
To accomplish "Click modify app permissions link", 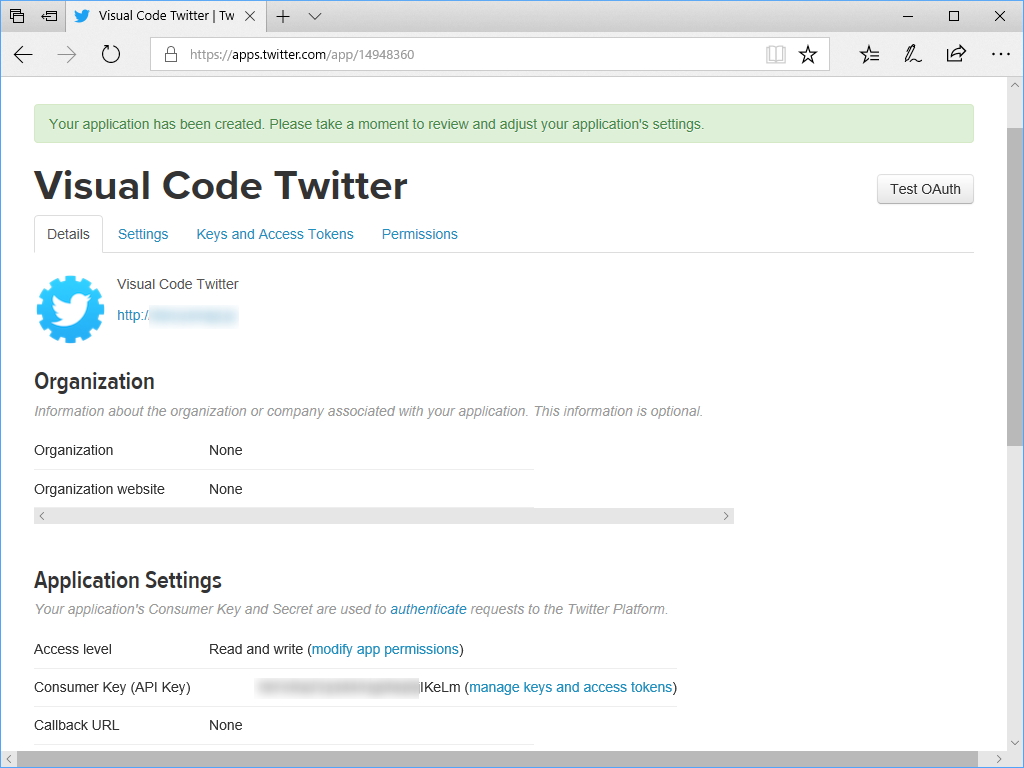I will pyautogui.click(x=385, y=649).
